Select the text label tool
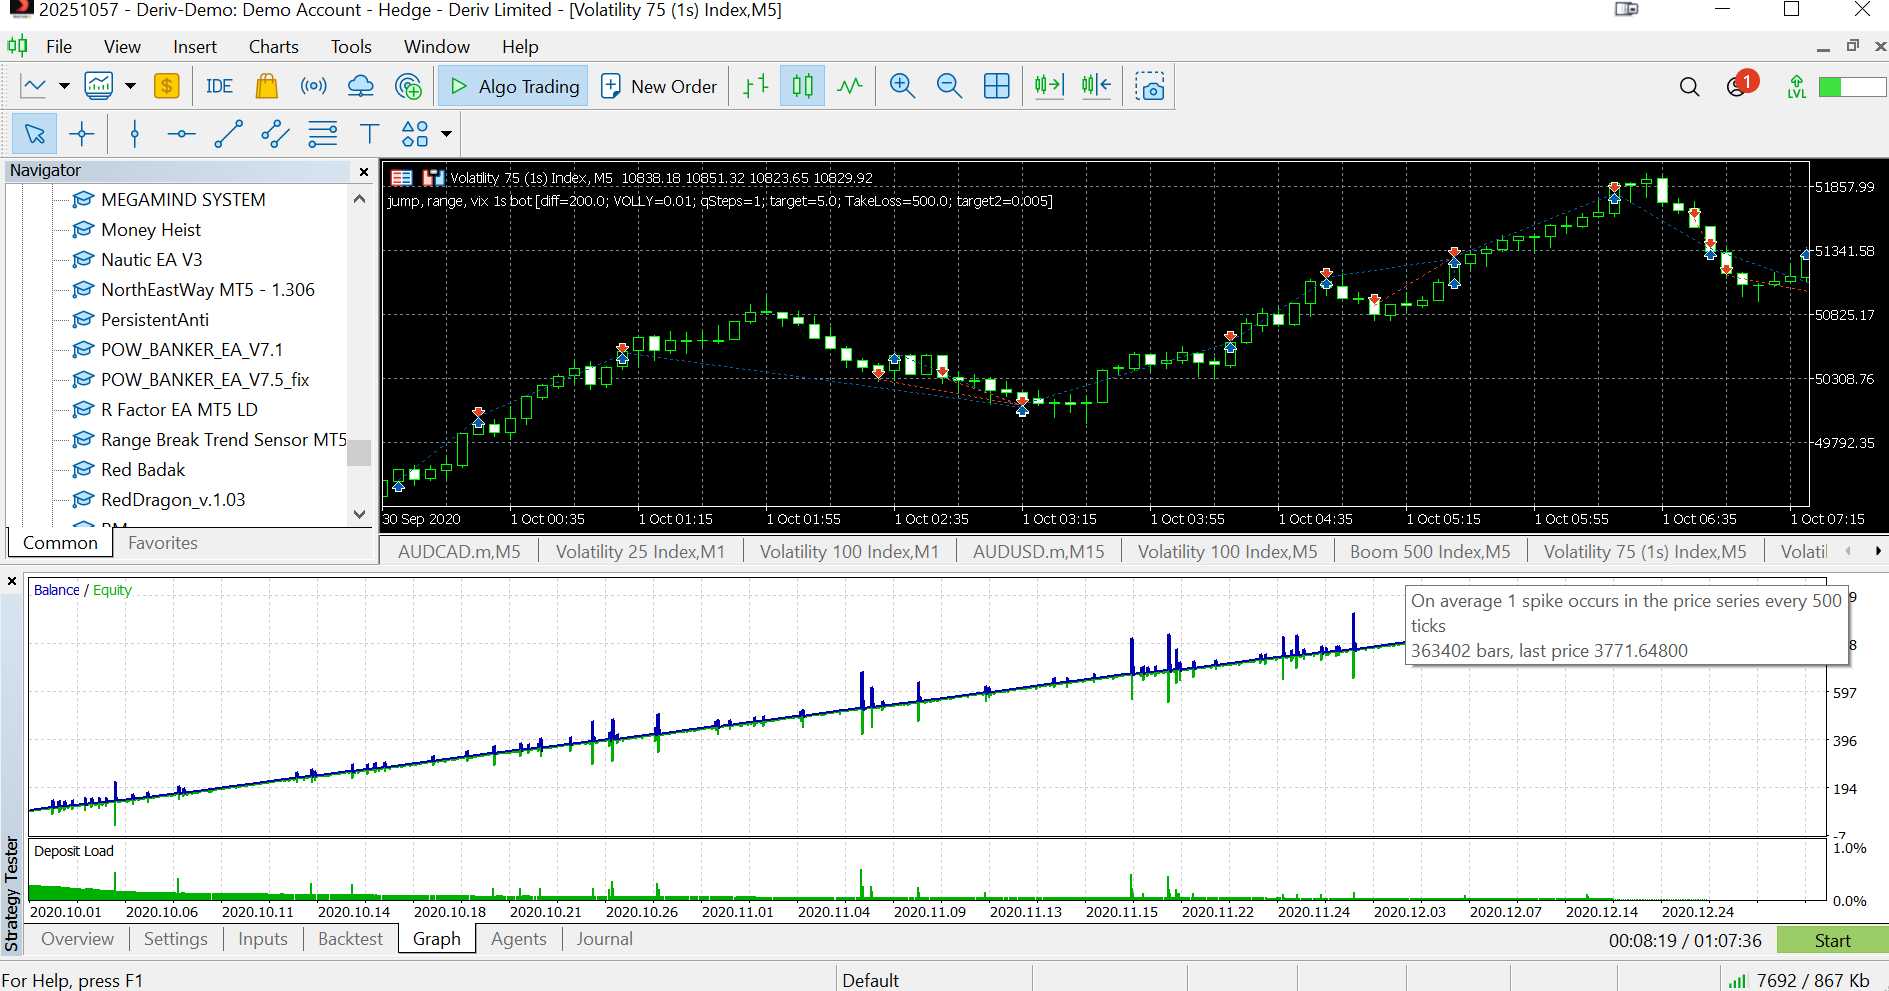The image size is (1889, 991). tap(369, 133)
